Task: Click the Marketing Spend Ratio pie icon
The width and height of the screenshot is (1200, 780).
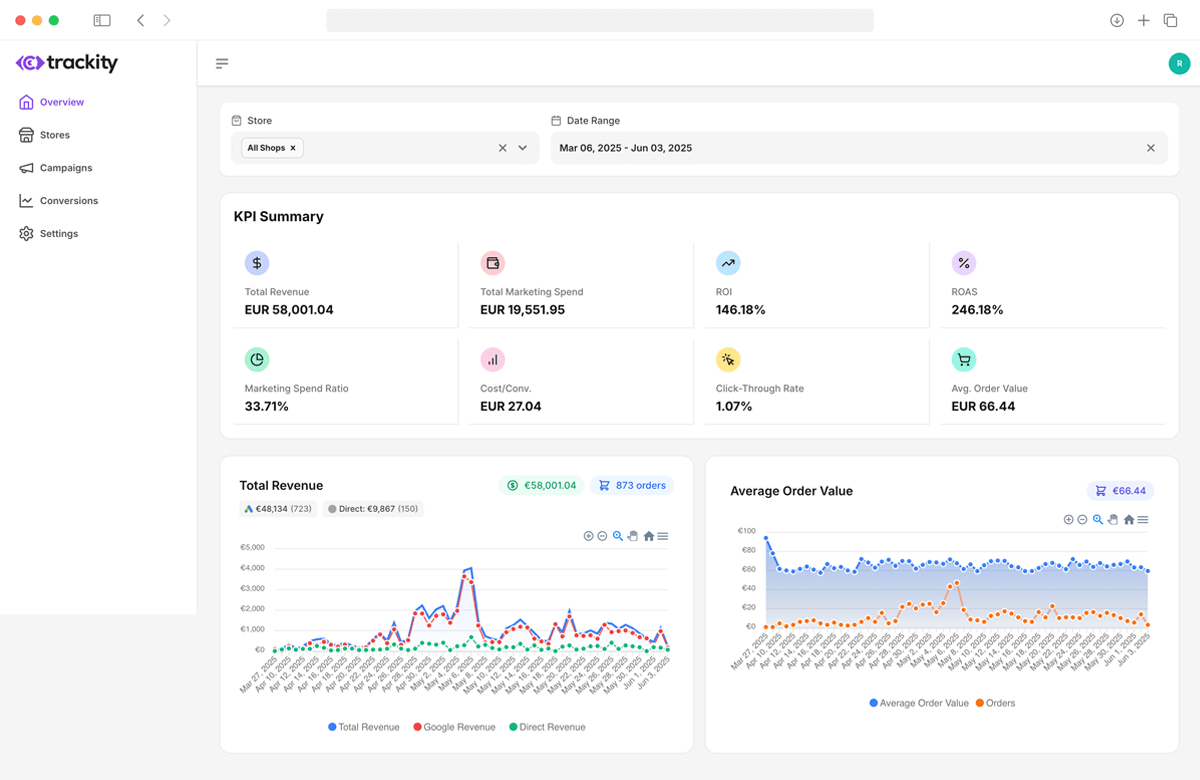Action: 257,359
